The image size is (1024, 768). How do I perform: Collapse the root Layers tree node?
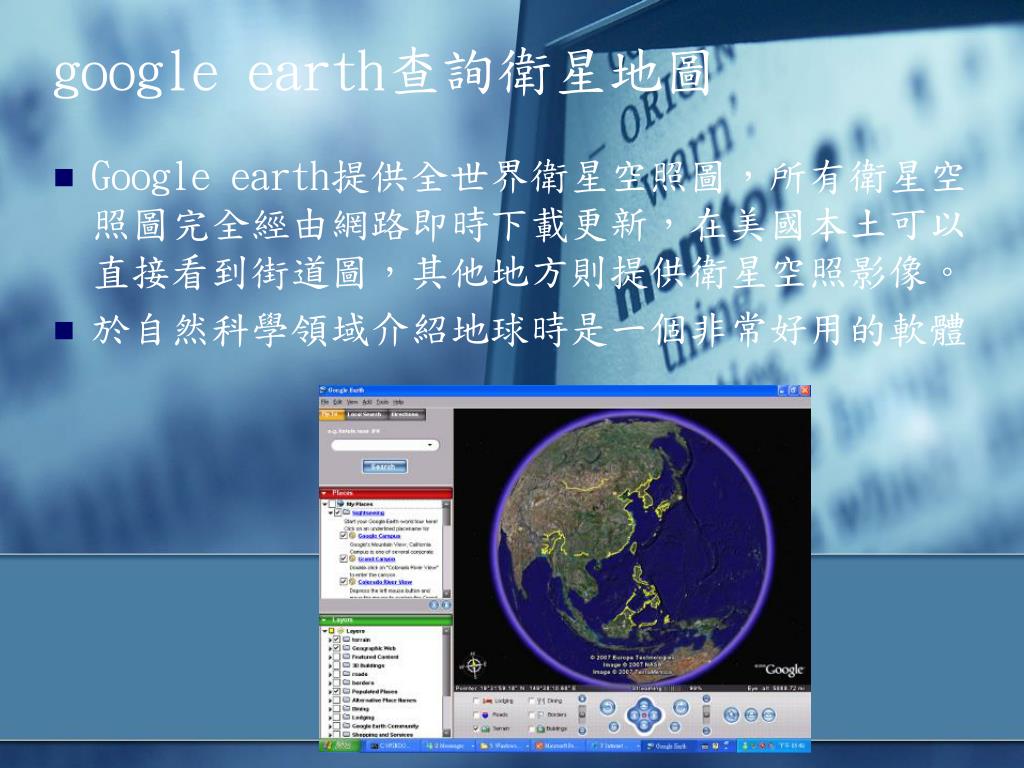(x=325, y=631)
